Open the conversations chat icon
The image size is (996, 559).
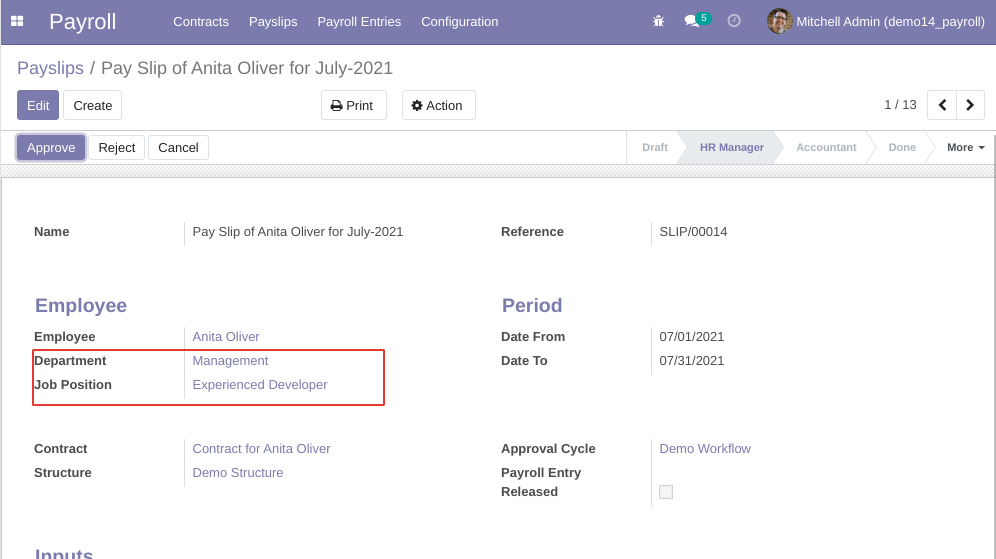point(691,21)
